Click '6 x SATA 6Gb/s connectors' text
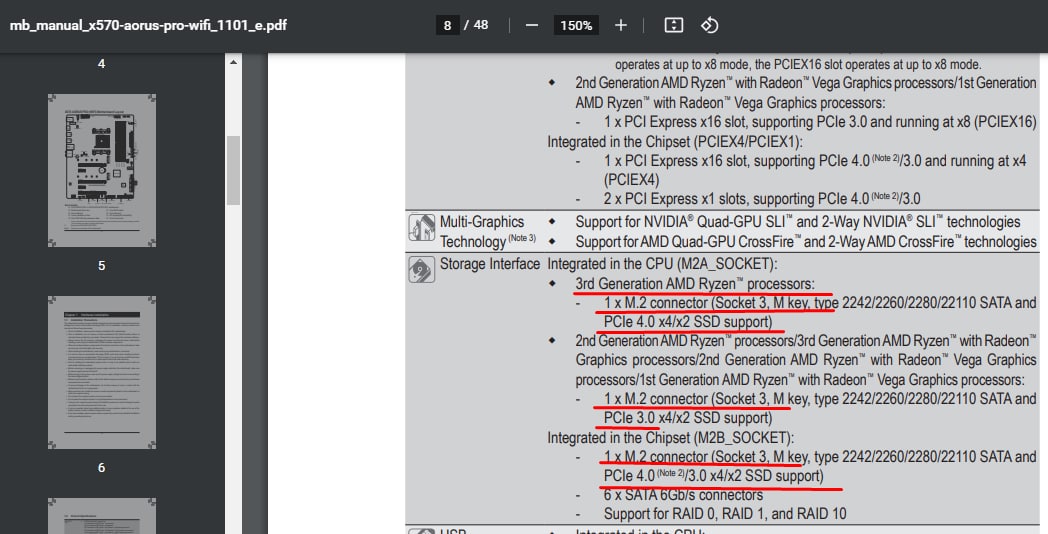This screenshot has width=1048, height=534. pos(683,495)
